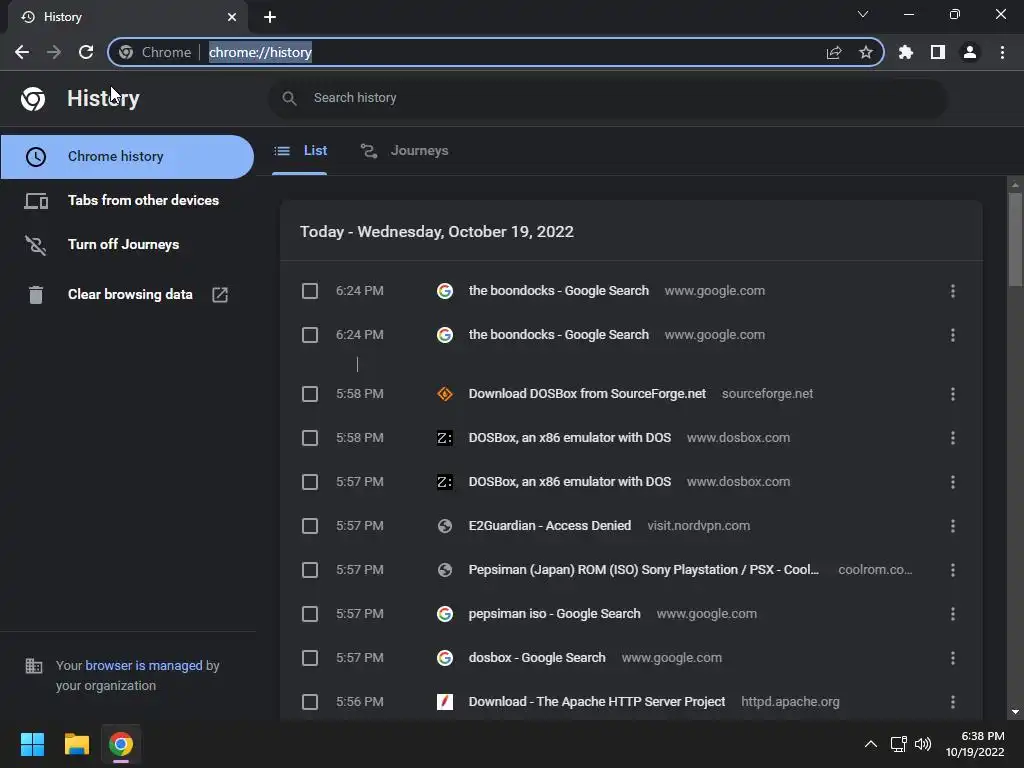Open actions menu for pepsiman iso search

pyautogui.click(x=953, y=614)
